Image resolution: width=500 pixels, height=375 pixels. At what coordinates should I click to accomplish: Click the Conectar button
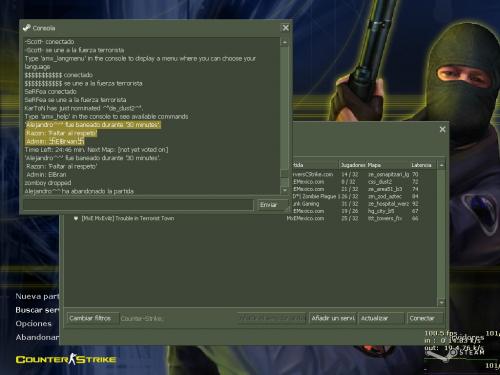425,318
